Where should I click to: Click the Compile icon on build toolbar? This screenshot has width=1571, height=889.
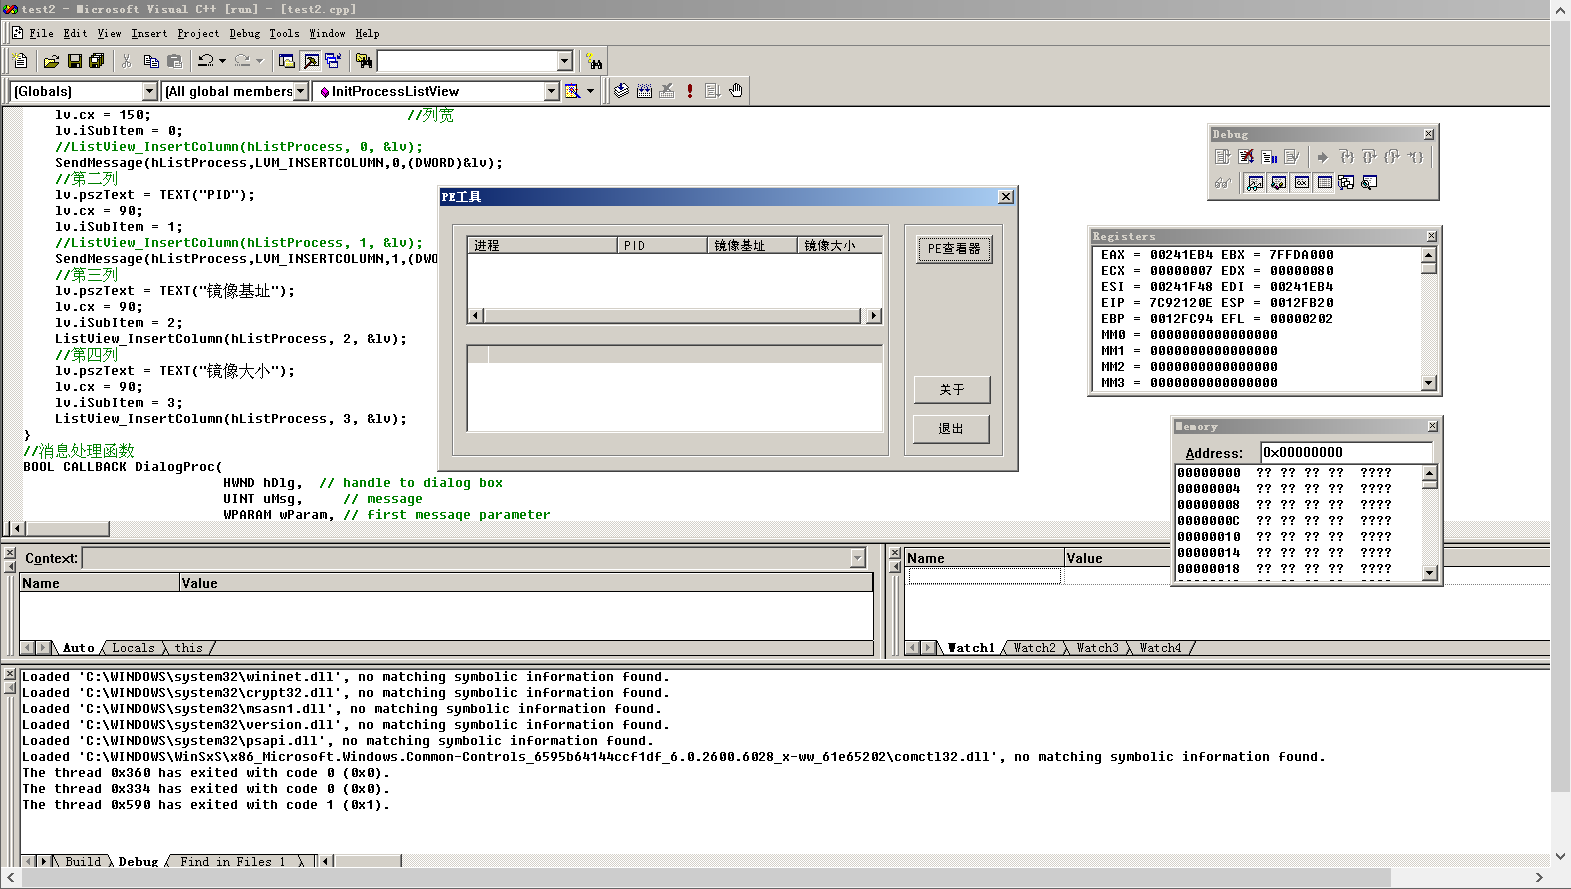tap(621, 91)
